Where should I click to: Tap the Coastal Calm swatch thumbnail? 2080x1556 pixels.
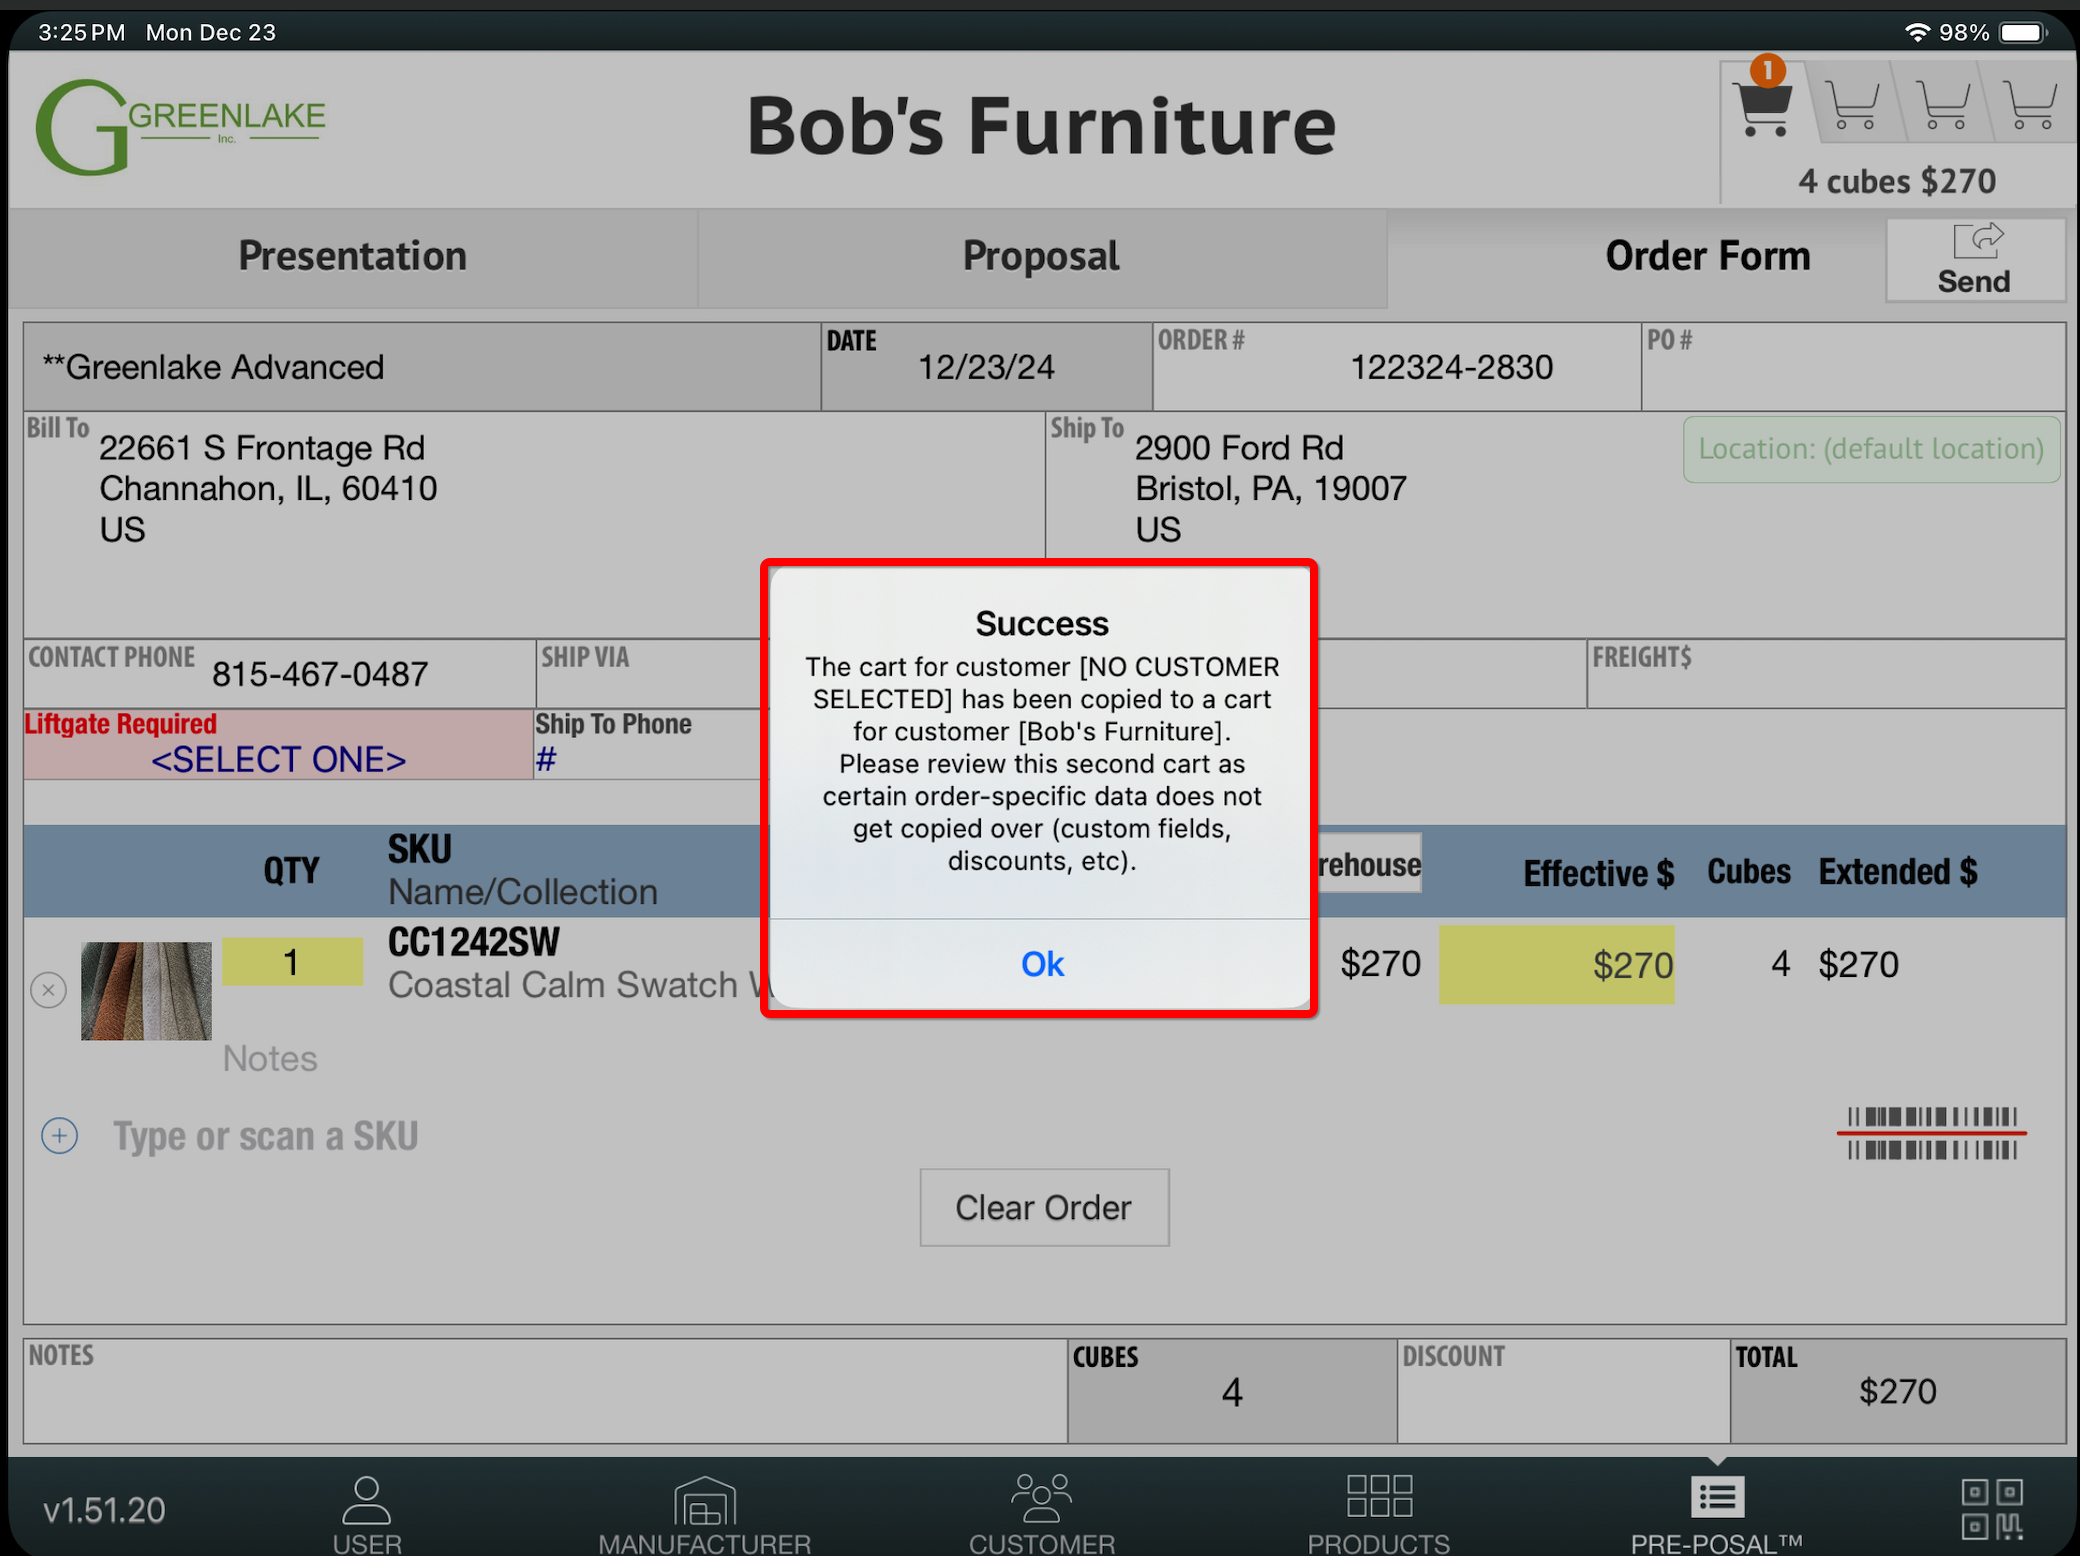(146, 990)
